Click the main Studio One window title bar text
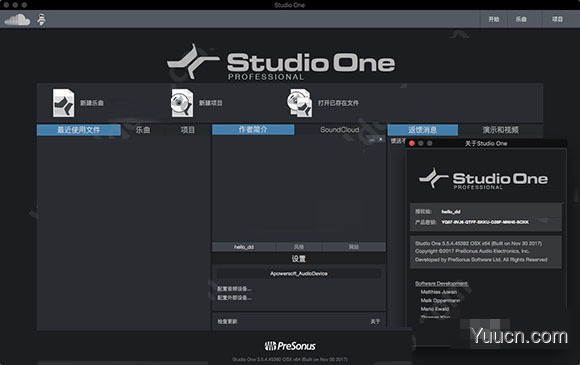Image resolution: width=580 pixels, height=365 pixels. pos(290,5)
